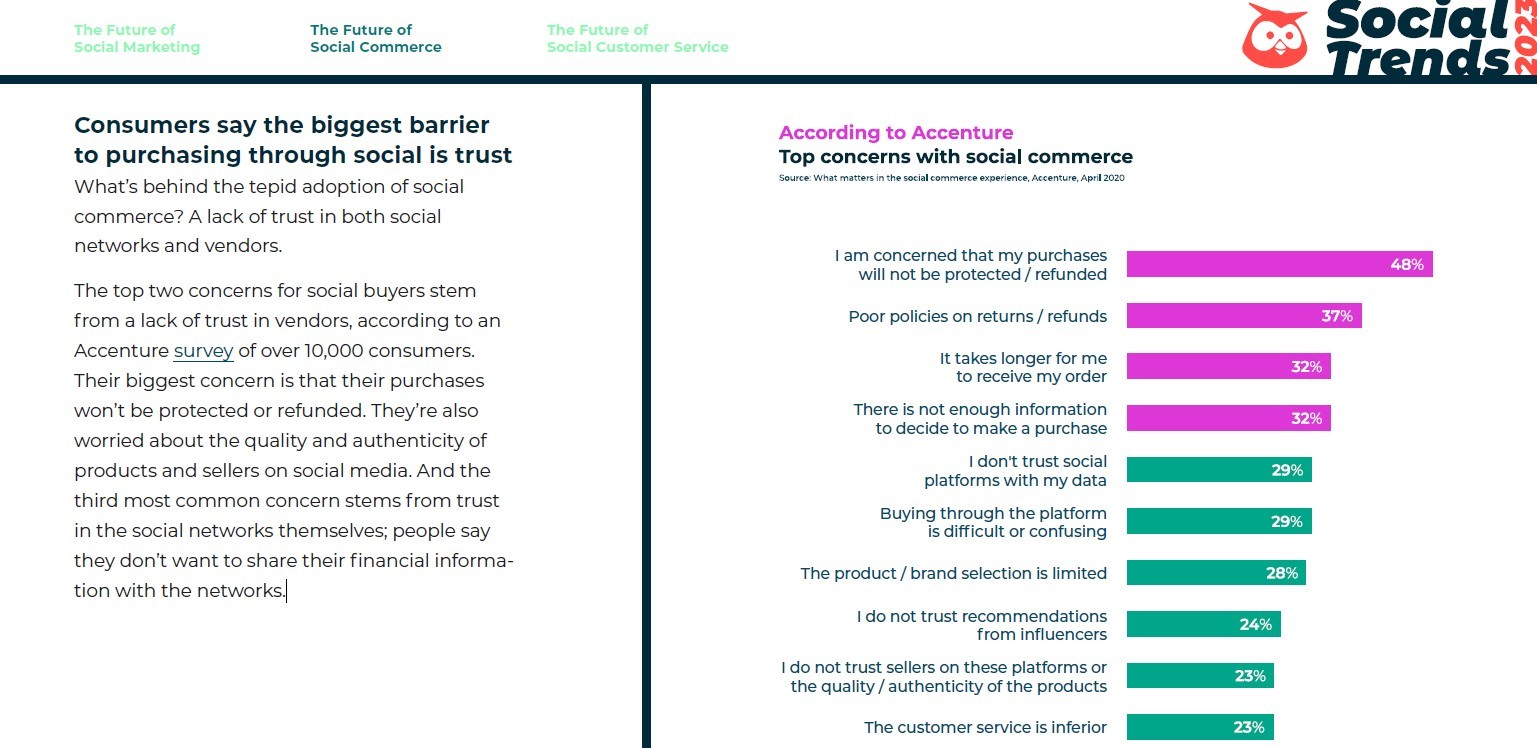Click the 32% not enough information bar
The width and height of the screenshot is (1537, 748).
(x=1228, y=418)
